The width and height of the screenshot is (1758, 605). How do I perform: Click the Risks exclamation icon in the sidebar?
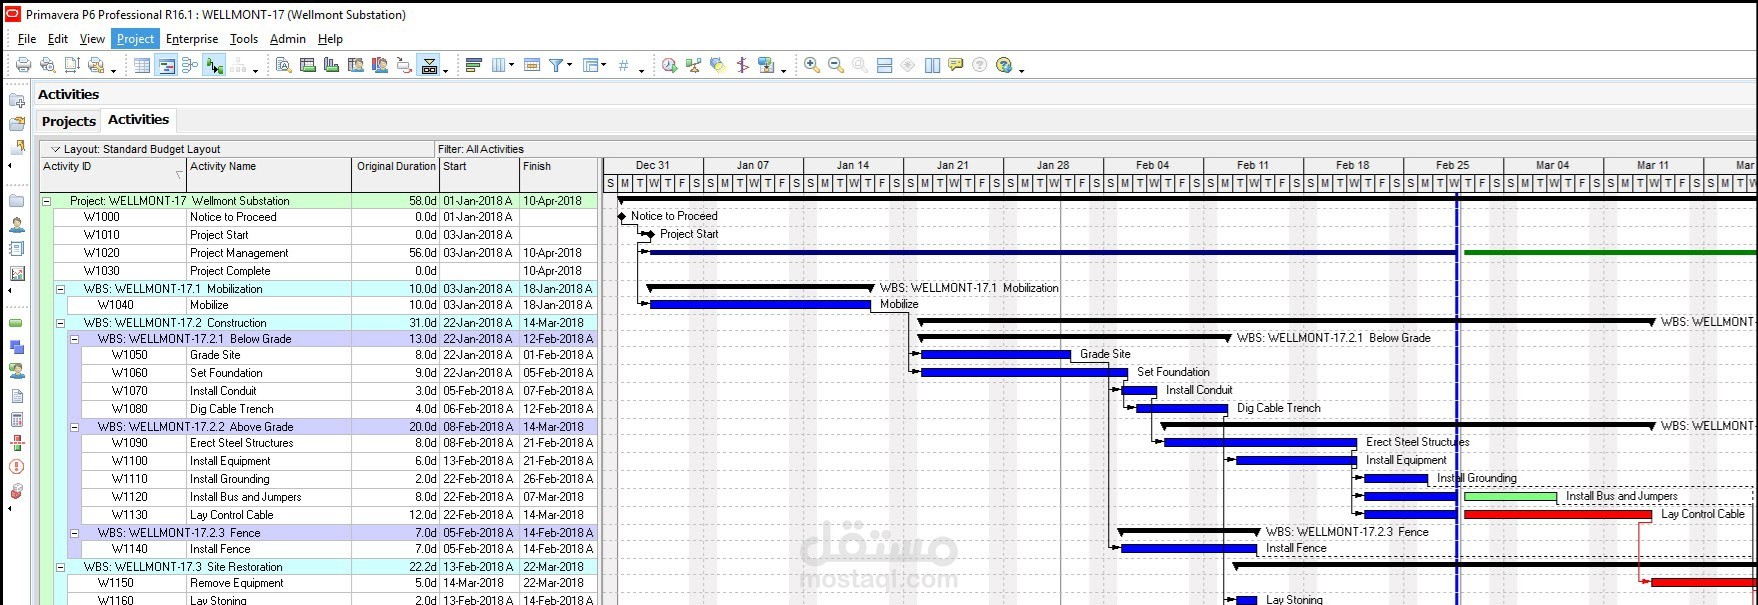pos(16,467)
